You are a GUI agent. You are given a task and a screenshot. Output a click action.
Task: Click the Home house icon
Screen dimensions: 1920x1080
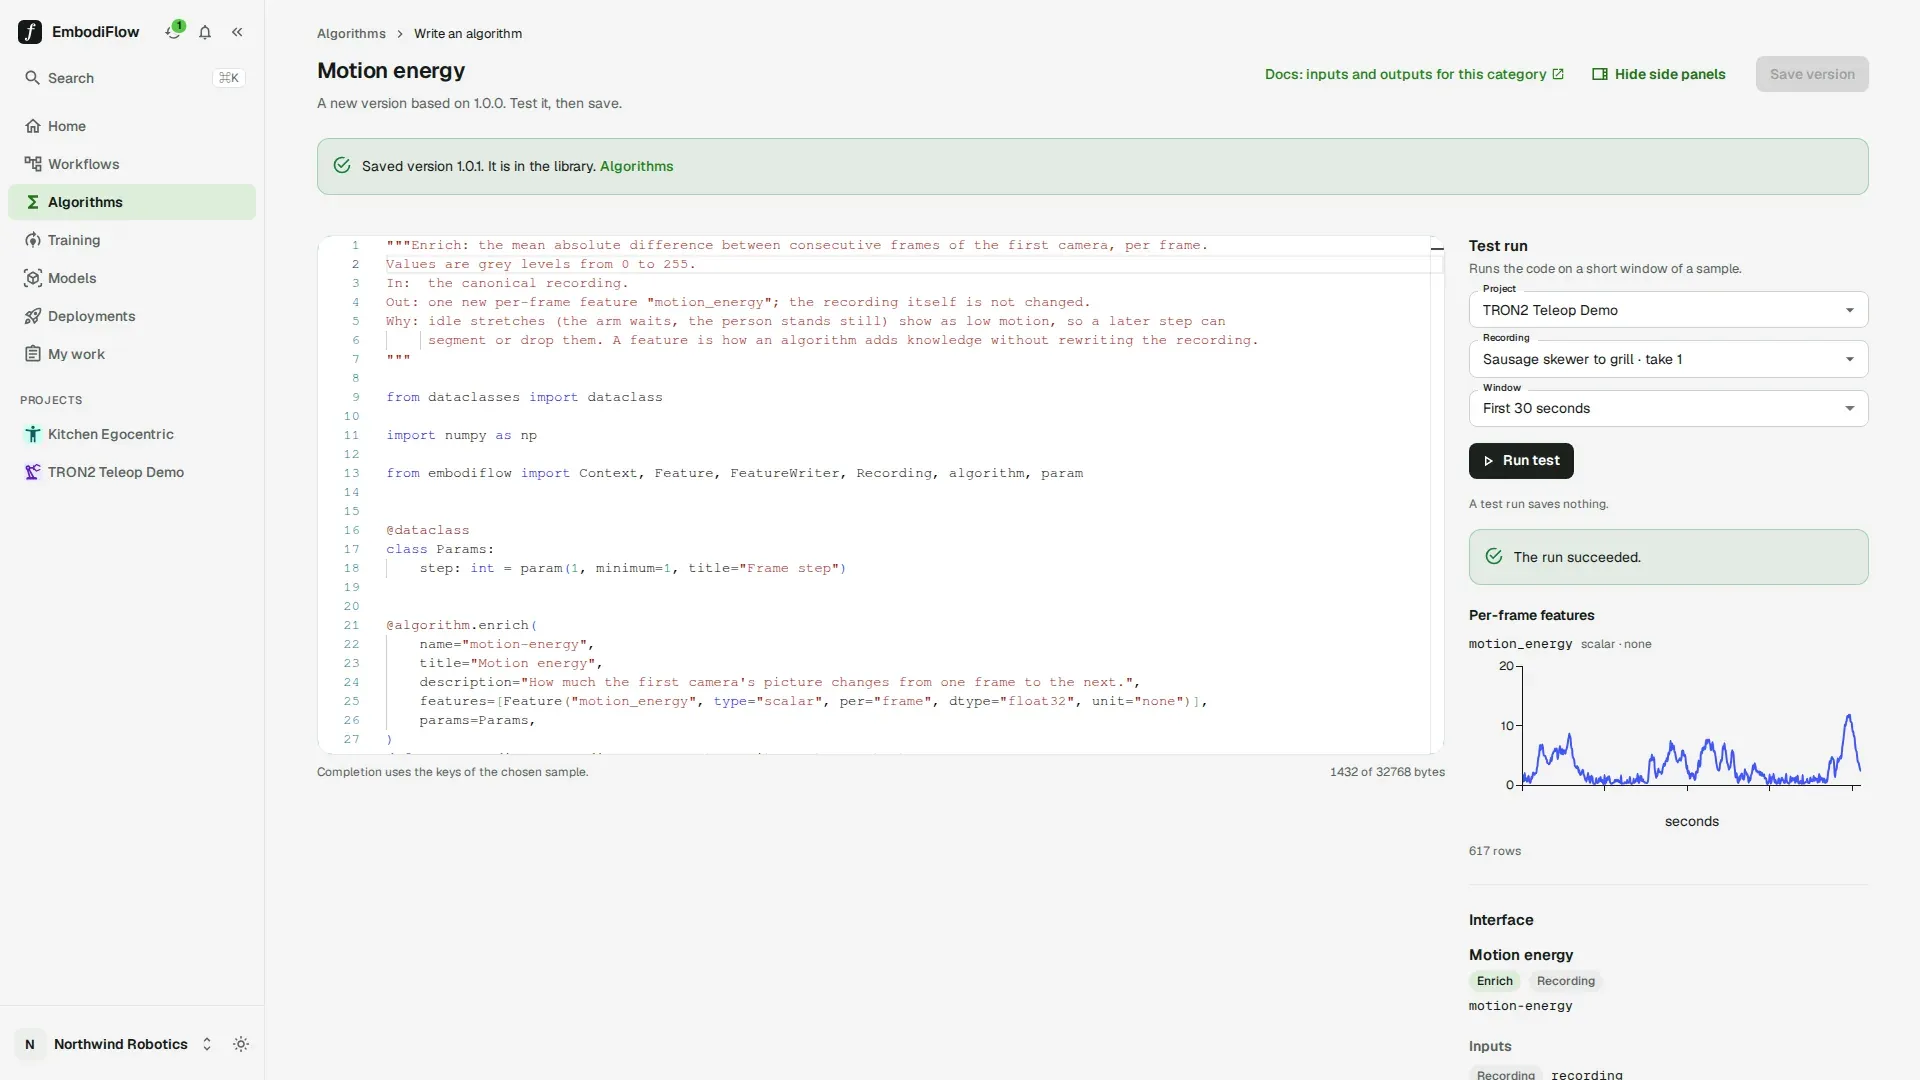tap(33, 126)
